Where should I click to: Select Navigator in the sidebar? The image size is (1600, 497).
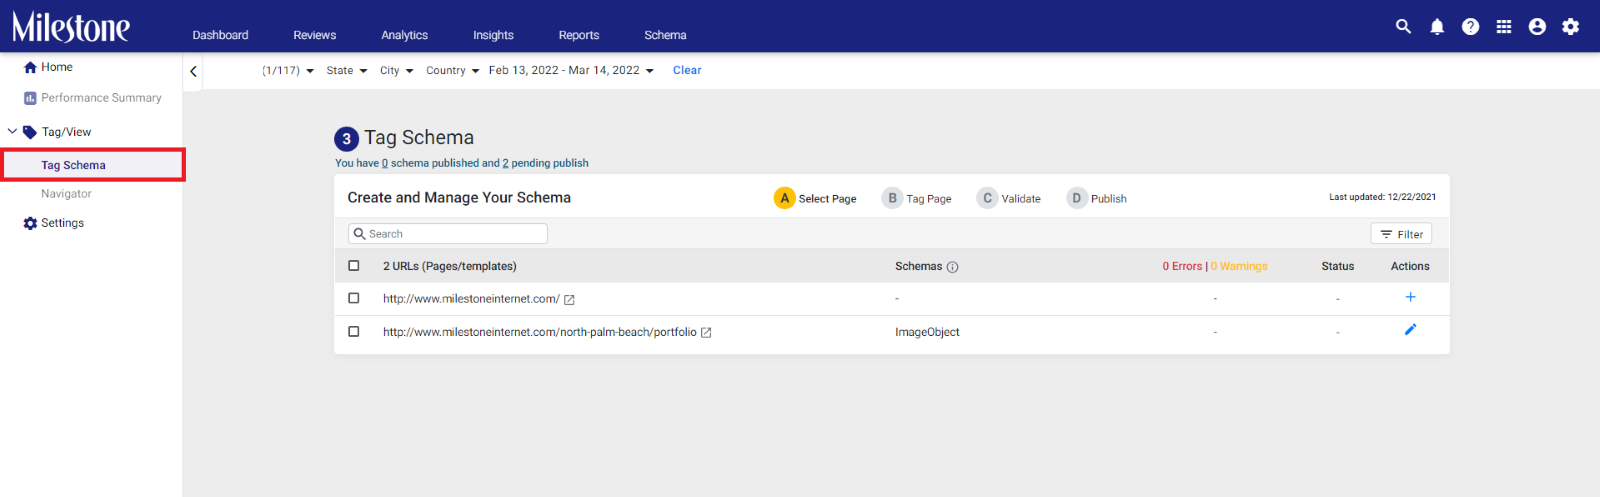[66, 194]
